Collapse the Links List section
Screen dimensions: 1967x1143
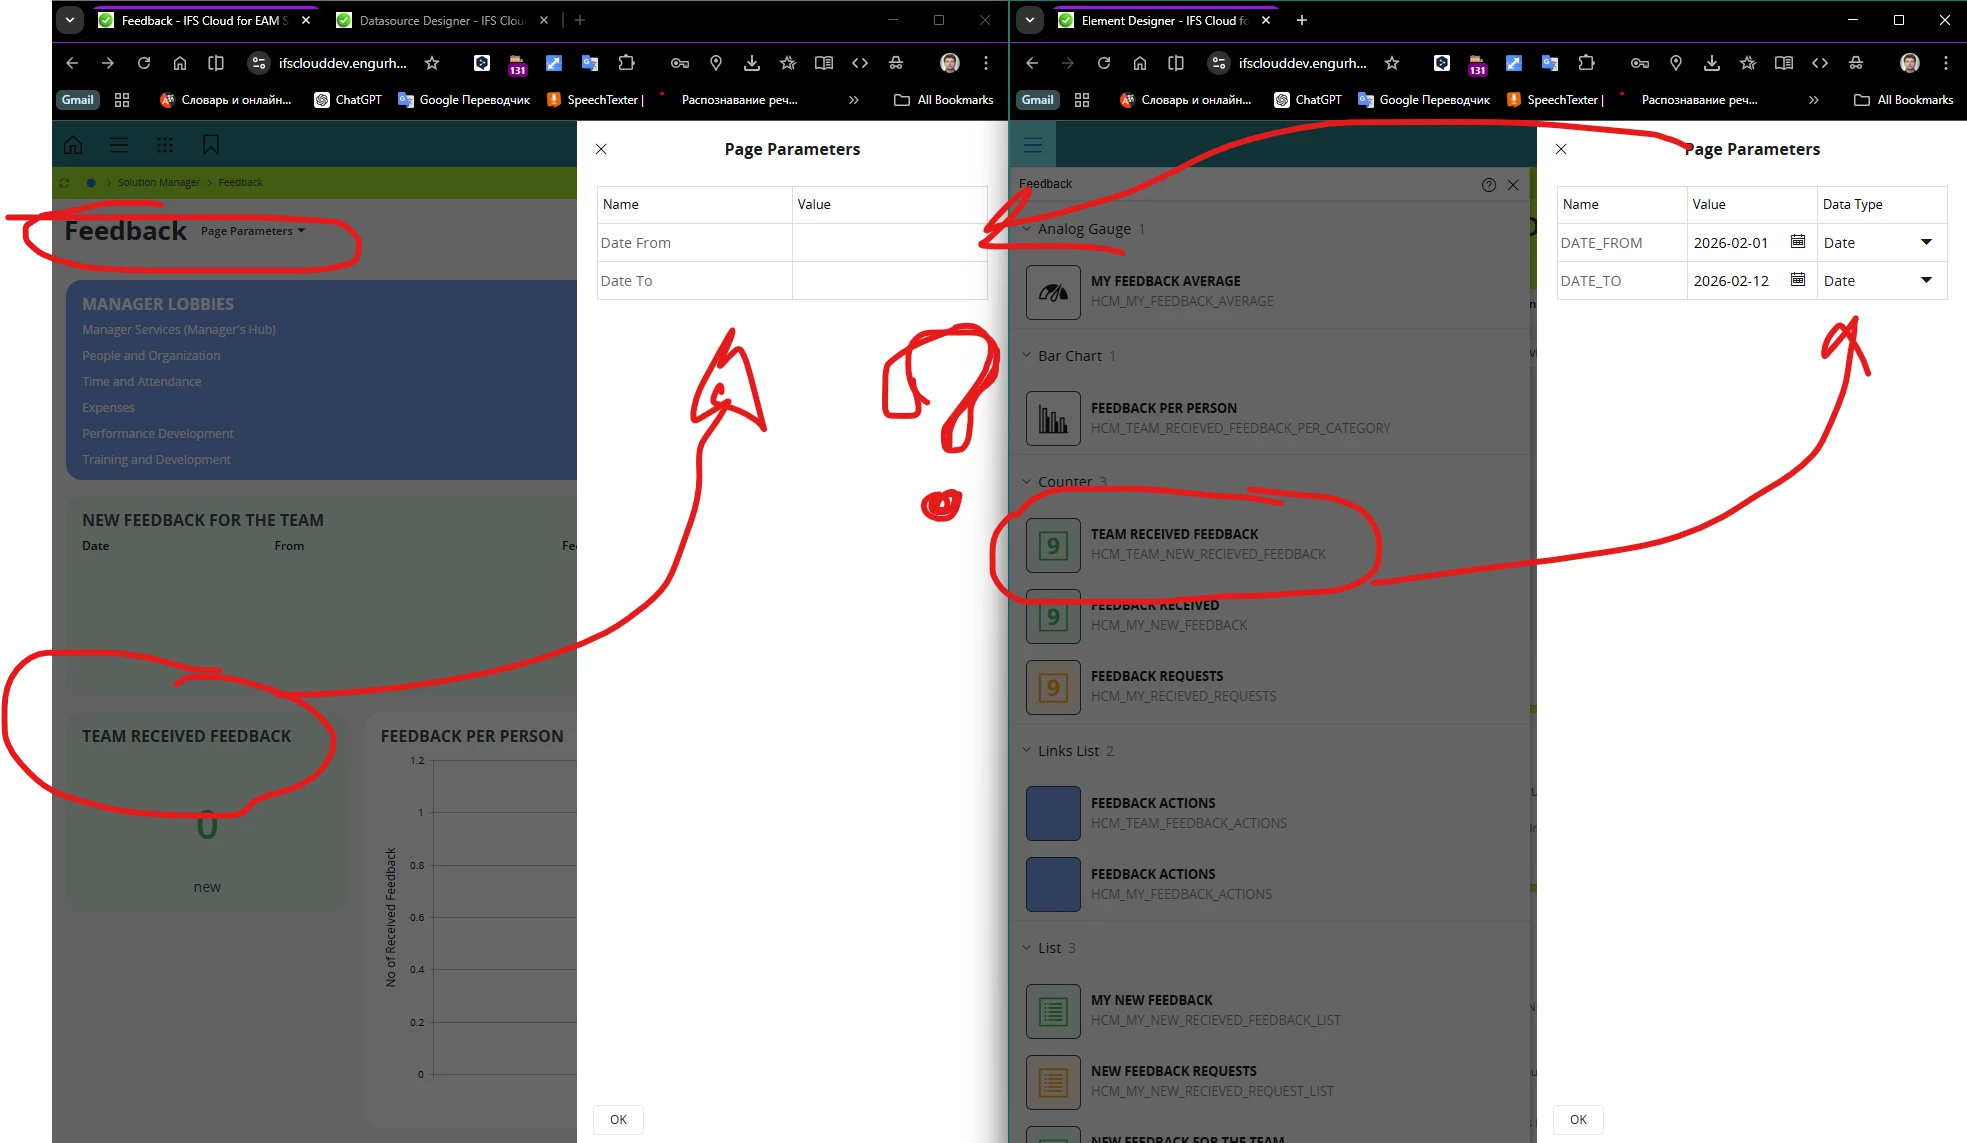tap(1026, 750)
